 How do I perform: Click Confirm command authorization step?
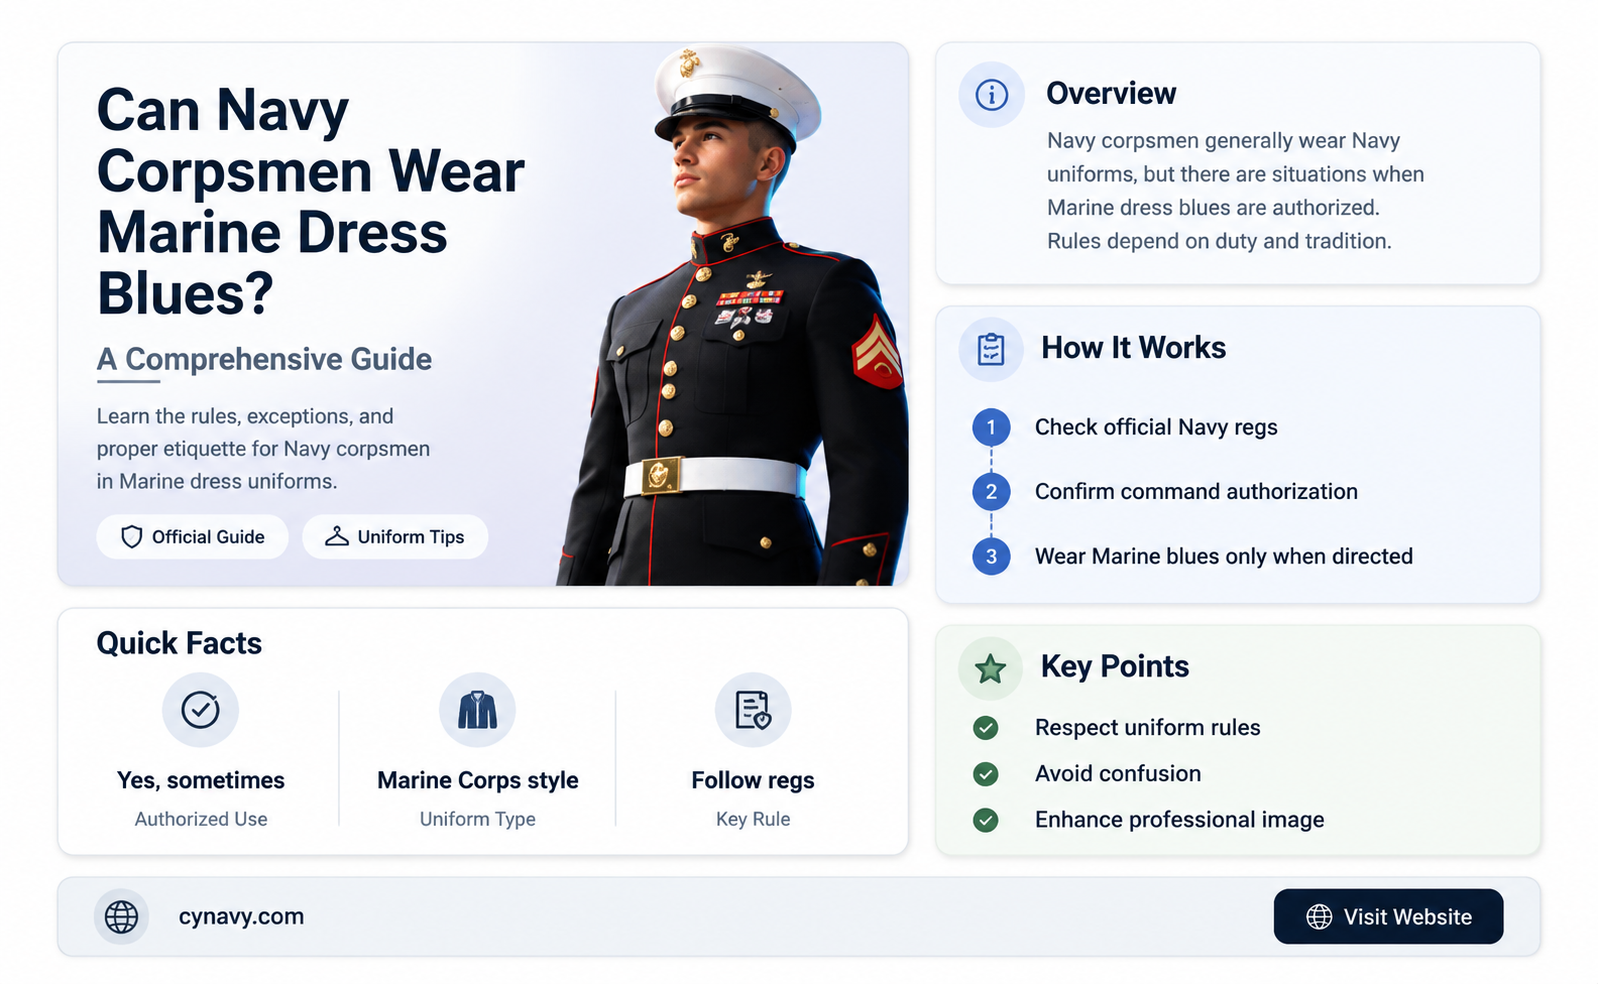pyautogui.click(x=1196, y=491)
